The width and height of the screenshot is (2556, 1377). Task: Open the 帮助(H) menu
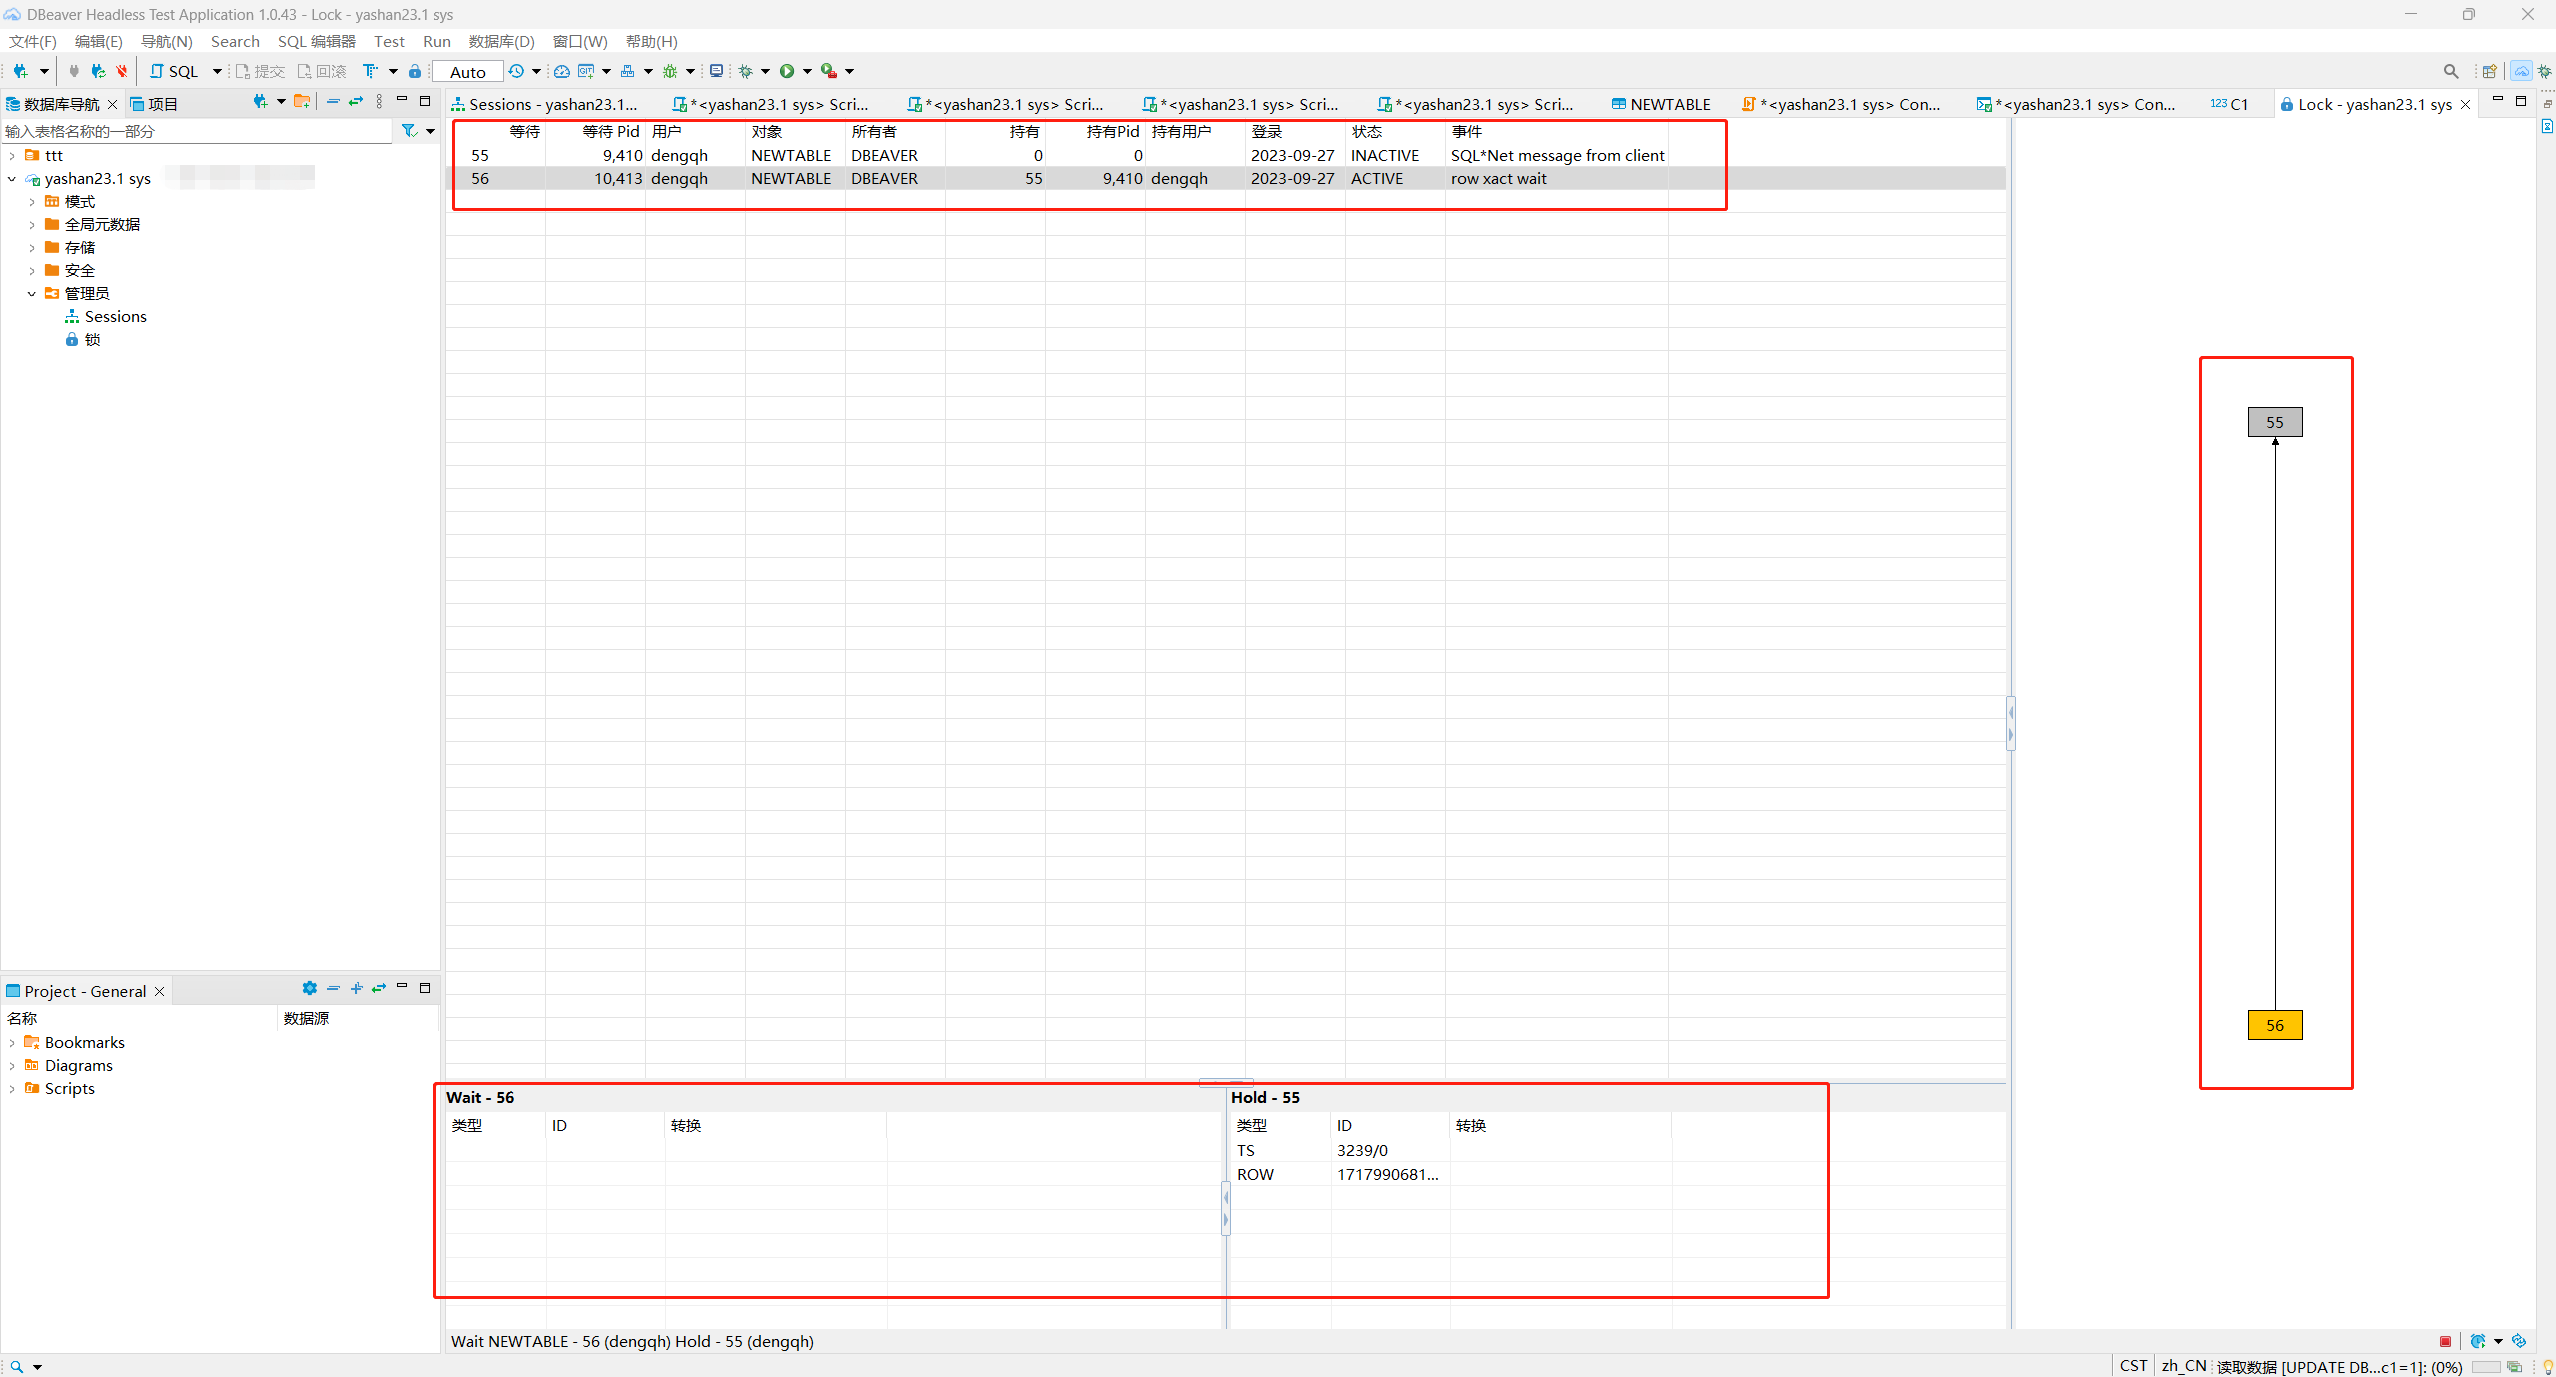(652, 41)
